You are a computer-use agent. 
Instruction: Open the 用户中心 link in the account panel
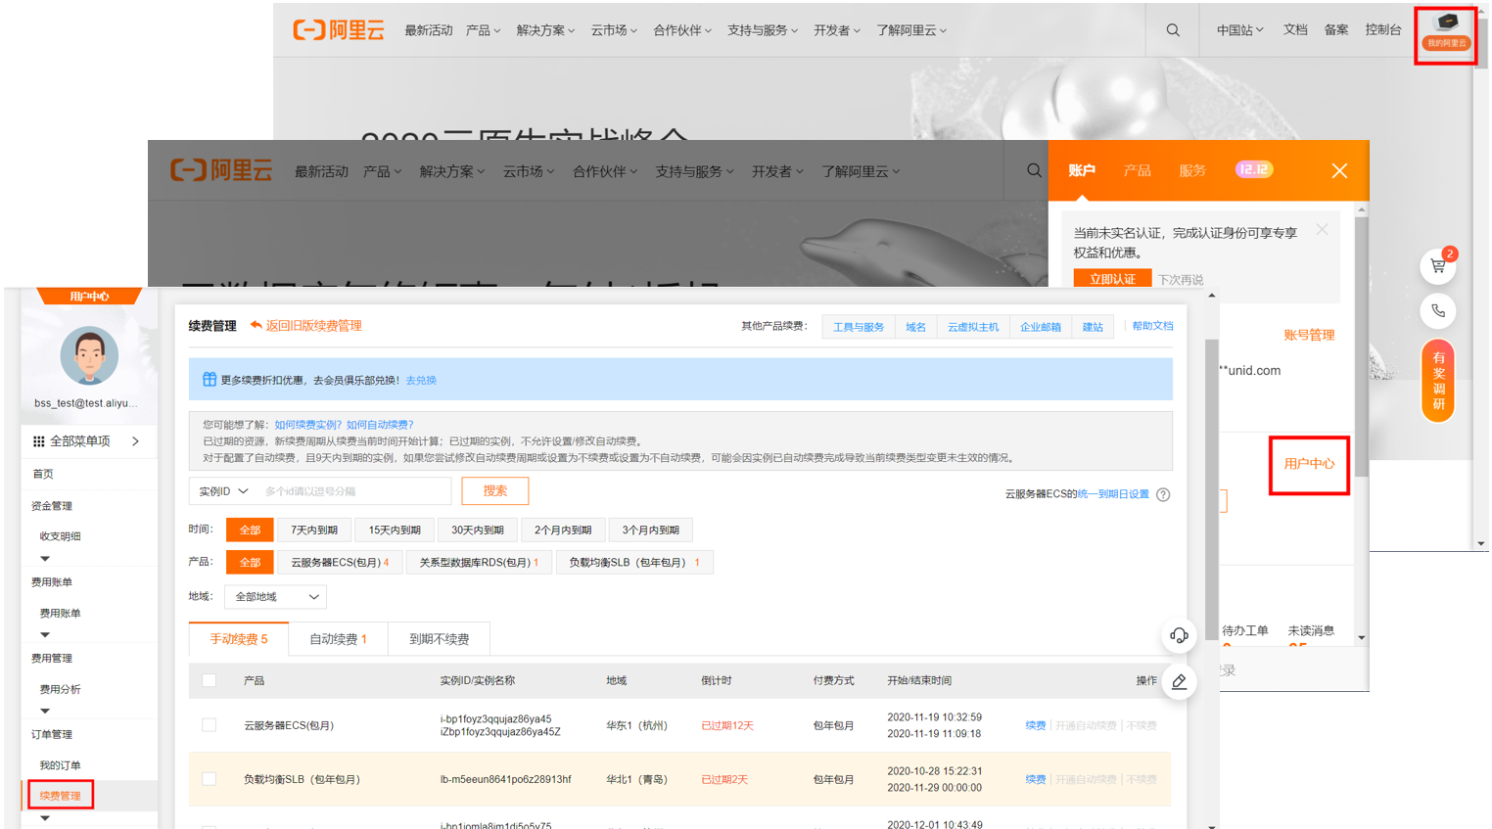tap(1309, 464)
